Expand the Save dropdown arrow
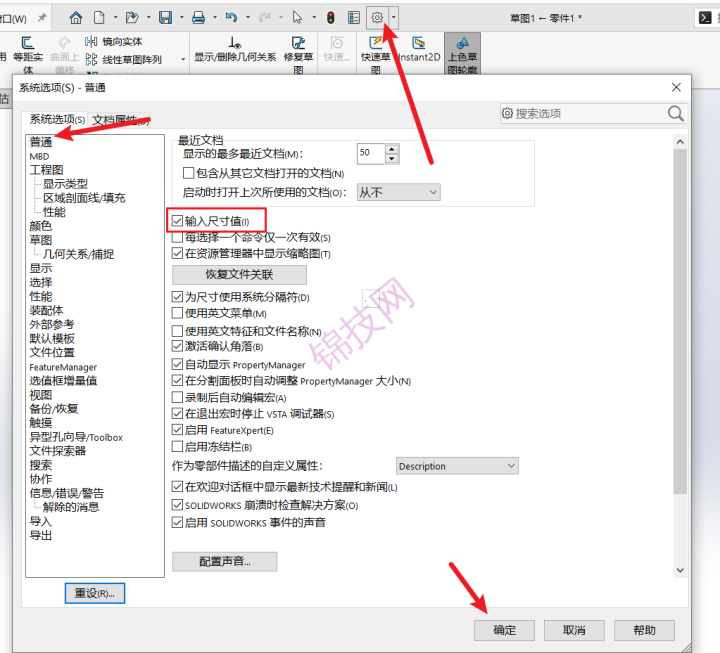This screenshot has width=720, height=653. [181, 18]
